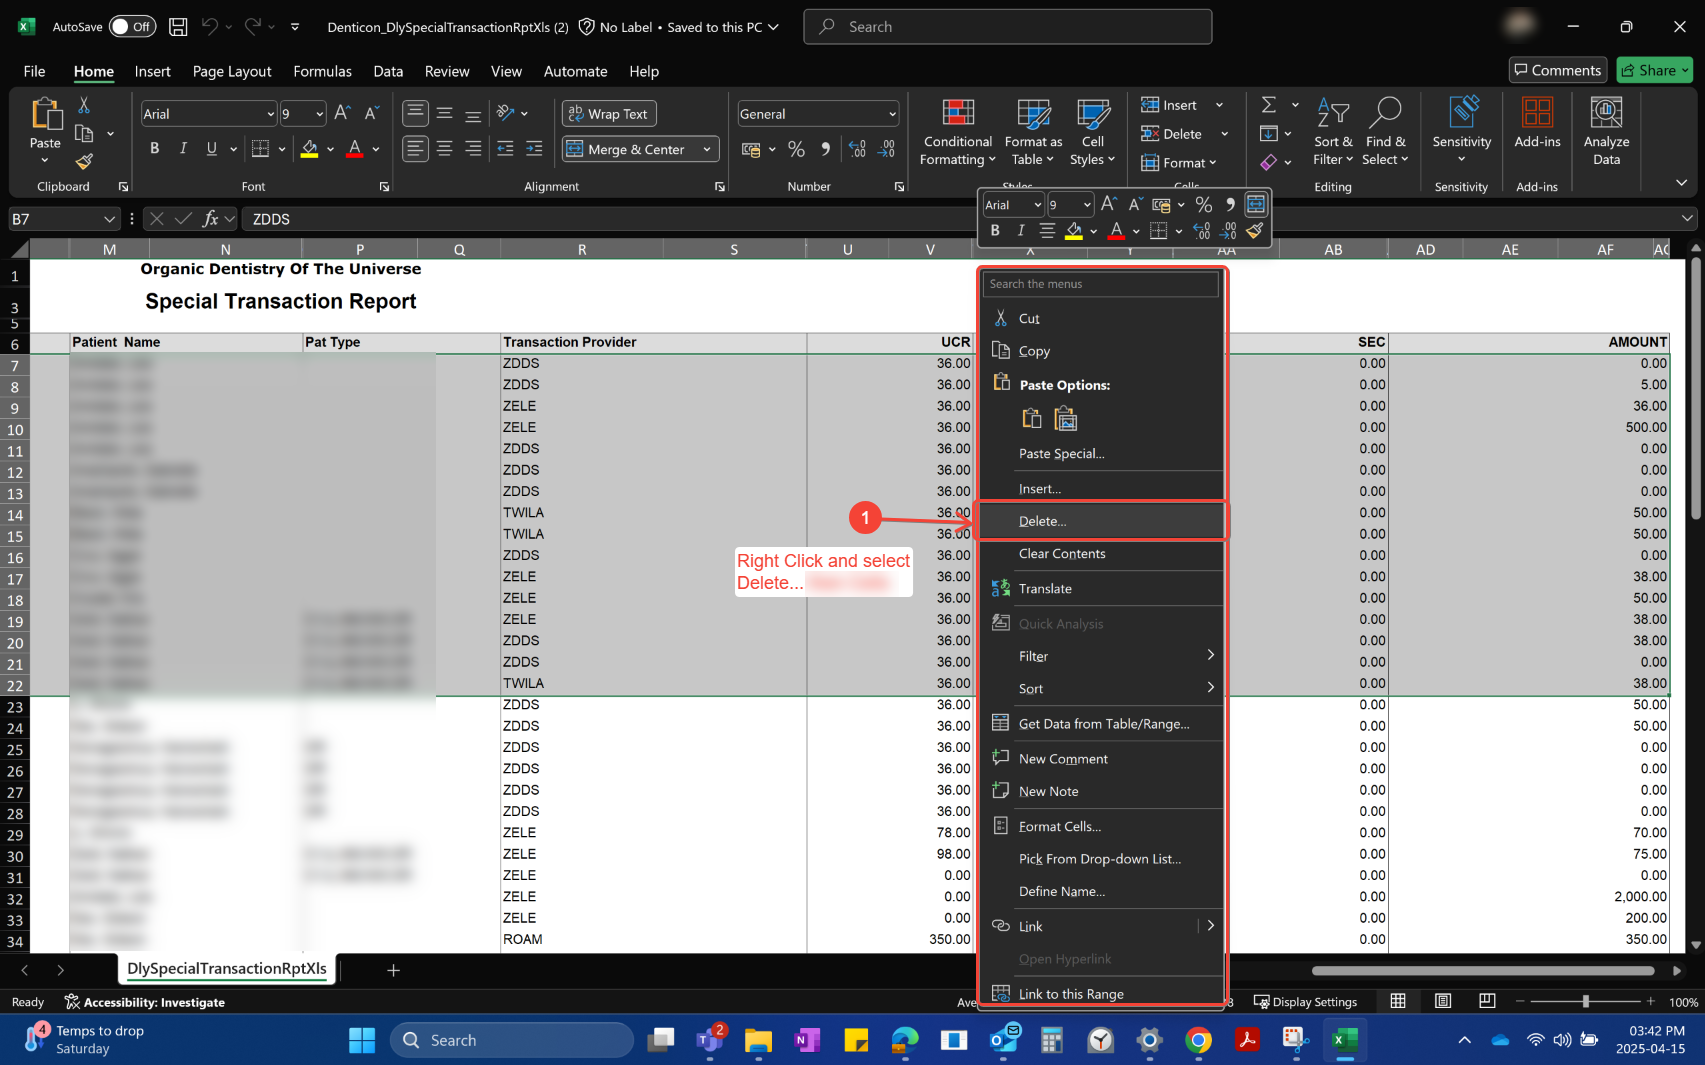Toggle Italic in ribbon Font group
This screenshot has width=1705, height=1065.
183,149
